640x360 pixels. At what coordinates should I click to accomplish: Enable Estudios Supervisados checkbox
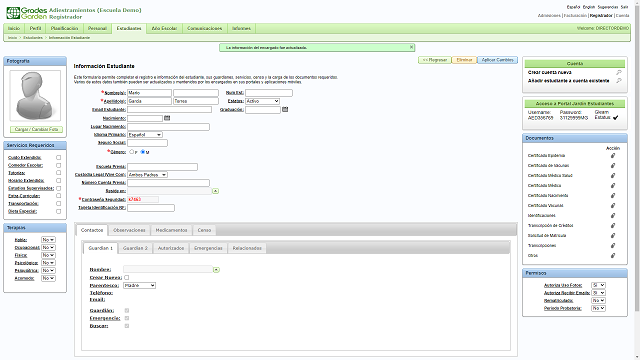[x=58, y=188]
